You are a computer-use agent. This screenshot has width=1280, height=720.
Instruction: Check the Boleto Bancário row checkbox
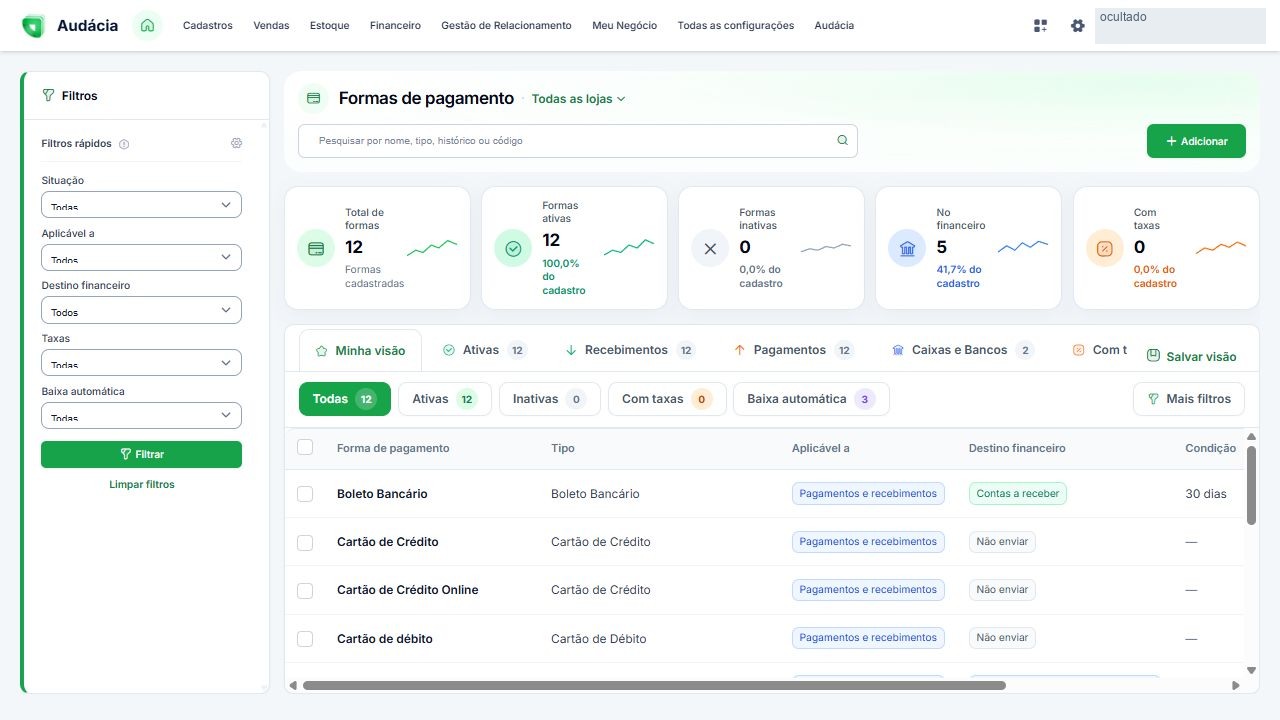click(x=305, y=494)
